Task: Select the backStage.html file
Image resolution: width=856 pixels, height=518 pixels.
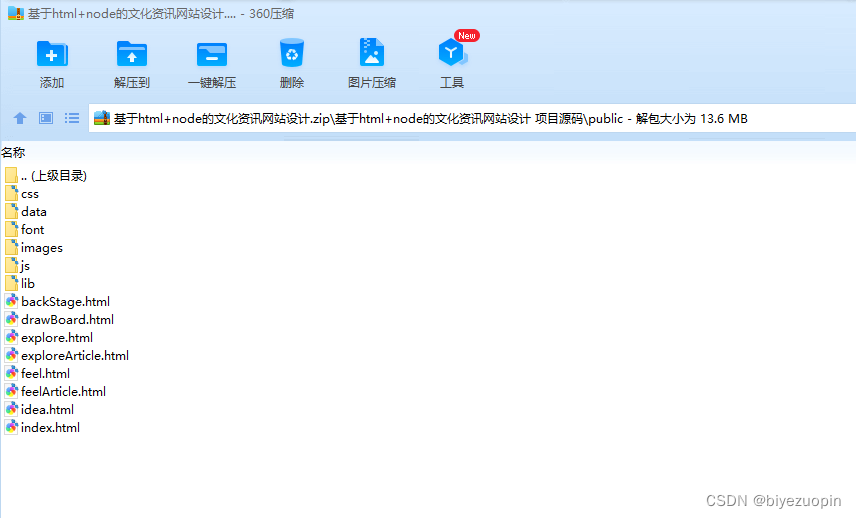Action: point(57,302)
